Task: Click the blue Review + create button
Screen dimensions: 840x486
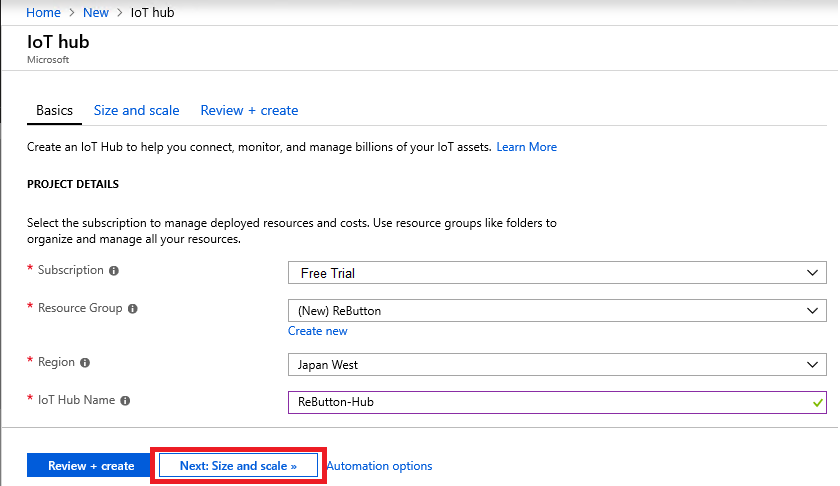Action: (89, 466)
